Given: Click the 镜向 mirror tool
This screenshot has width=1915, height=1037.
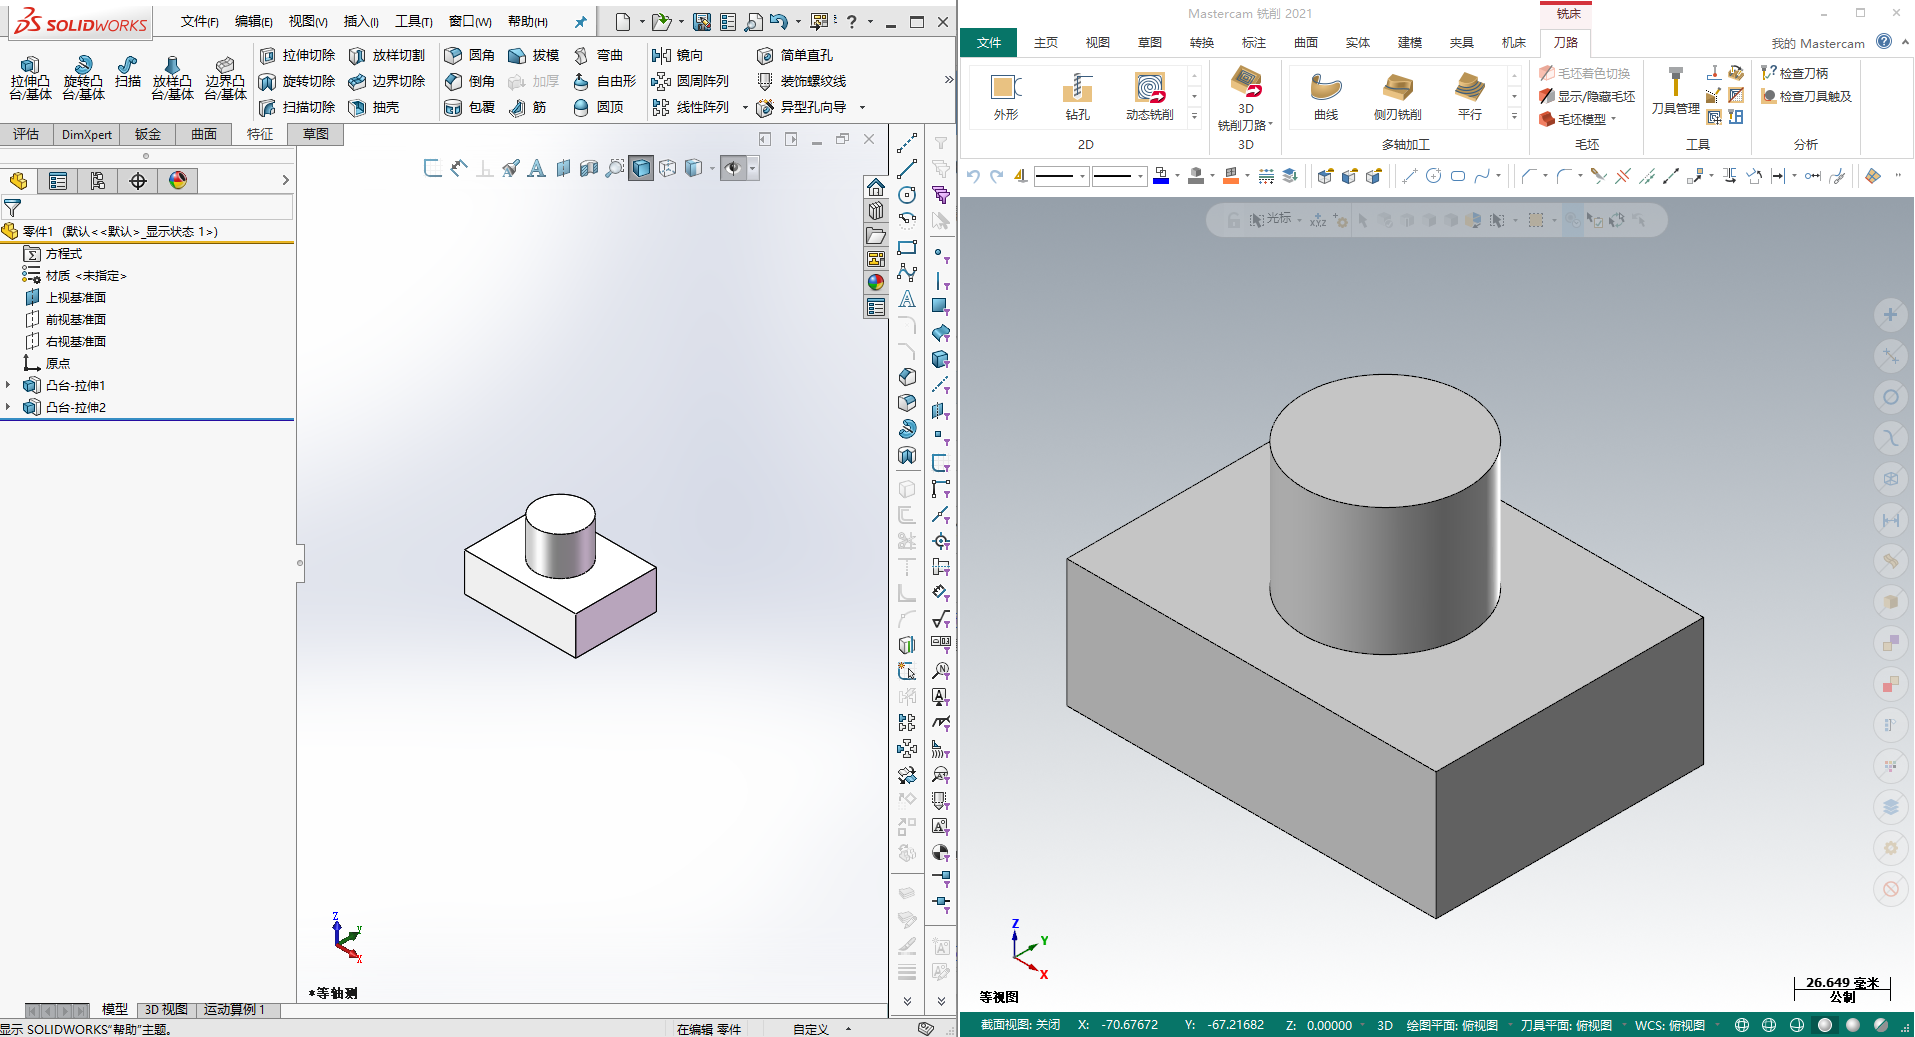Looking at the screenshot, I should pyautogui.click(x=678, y=55).
